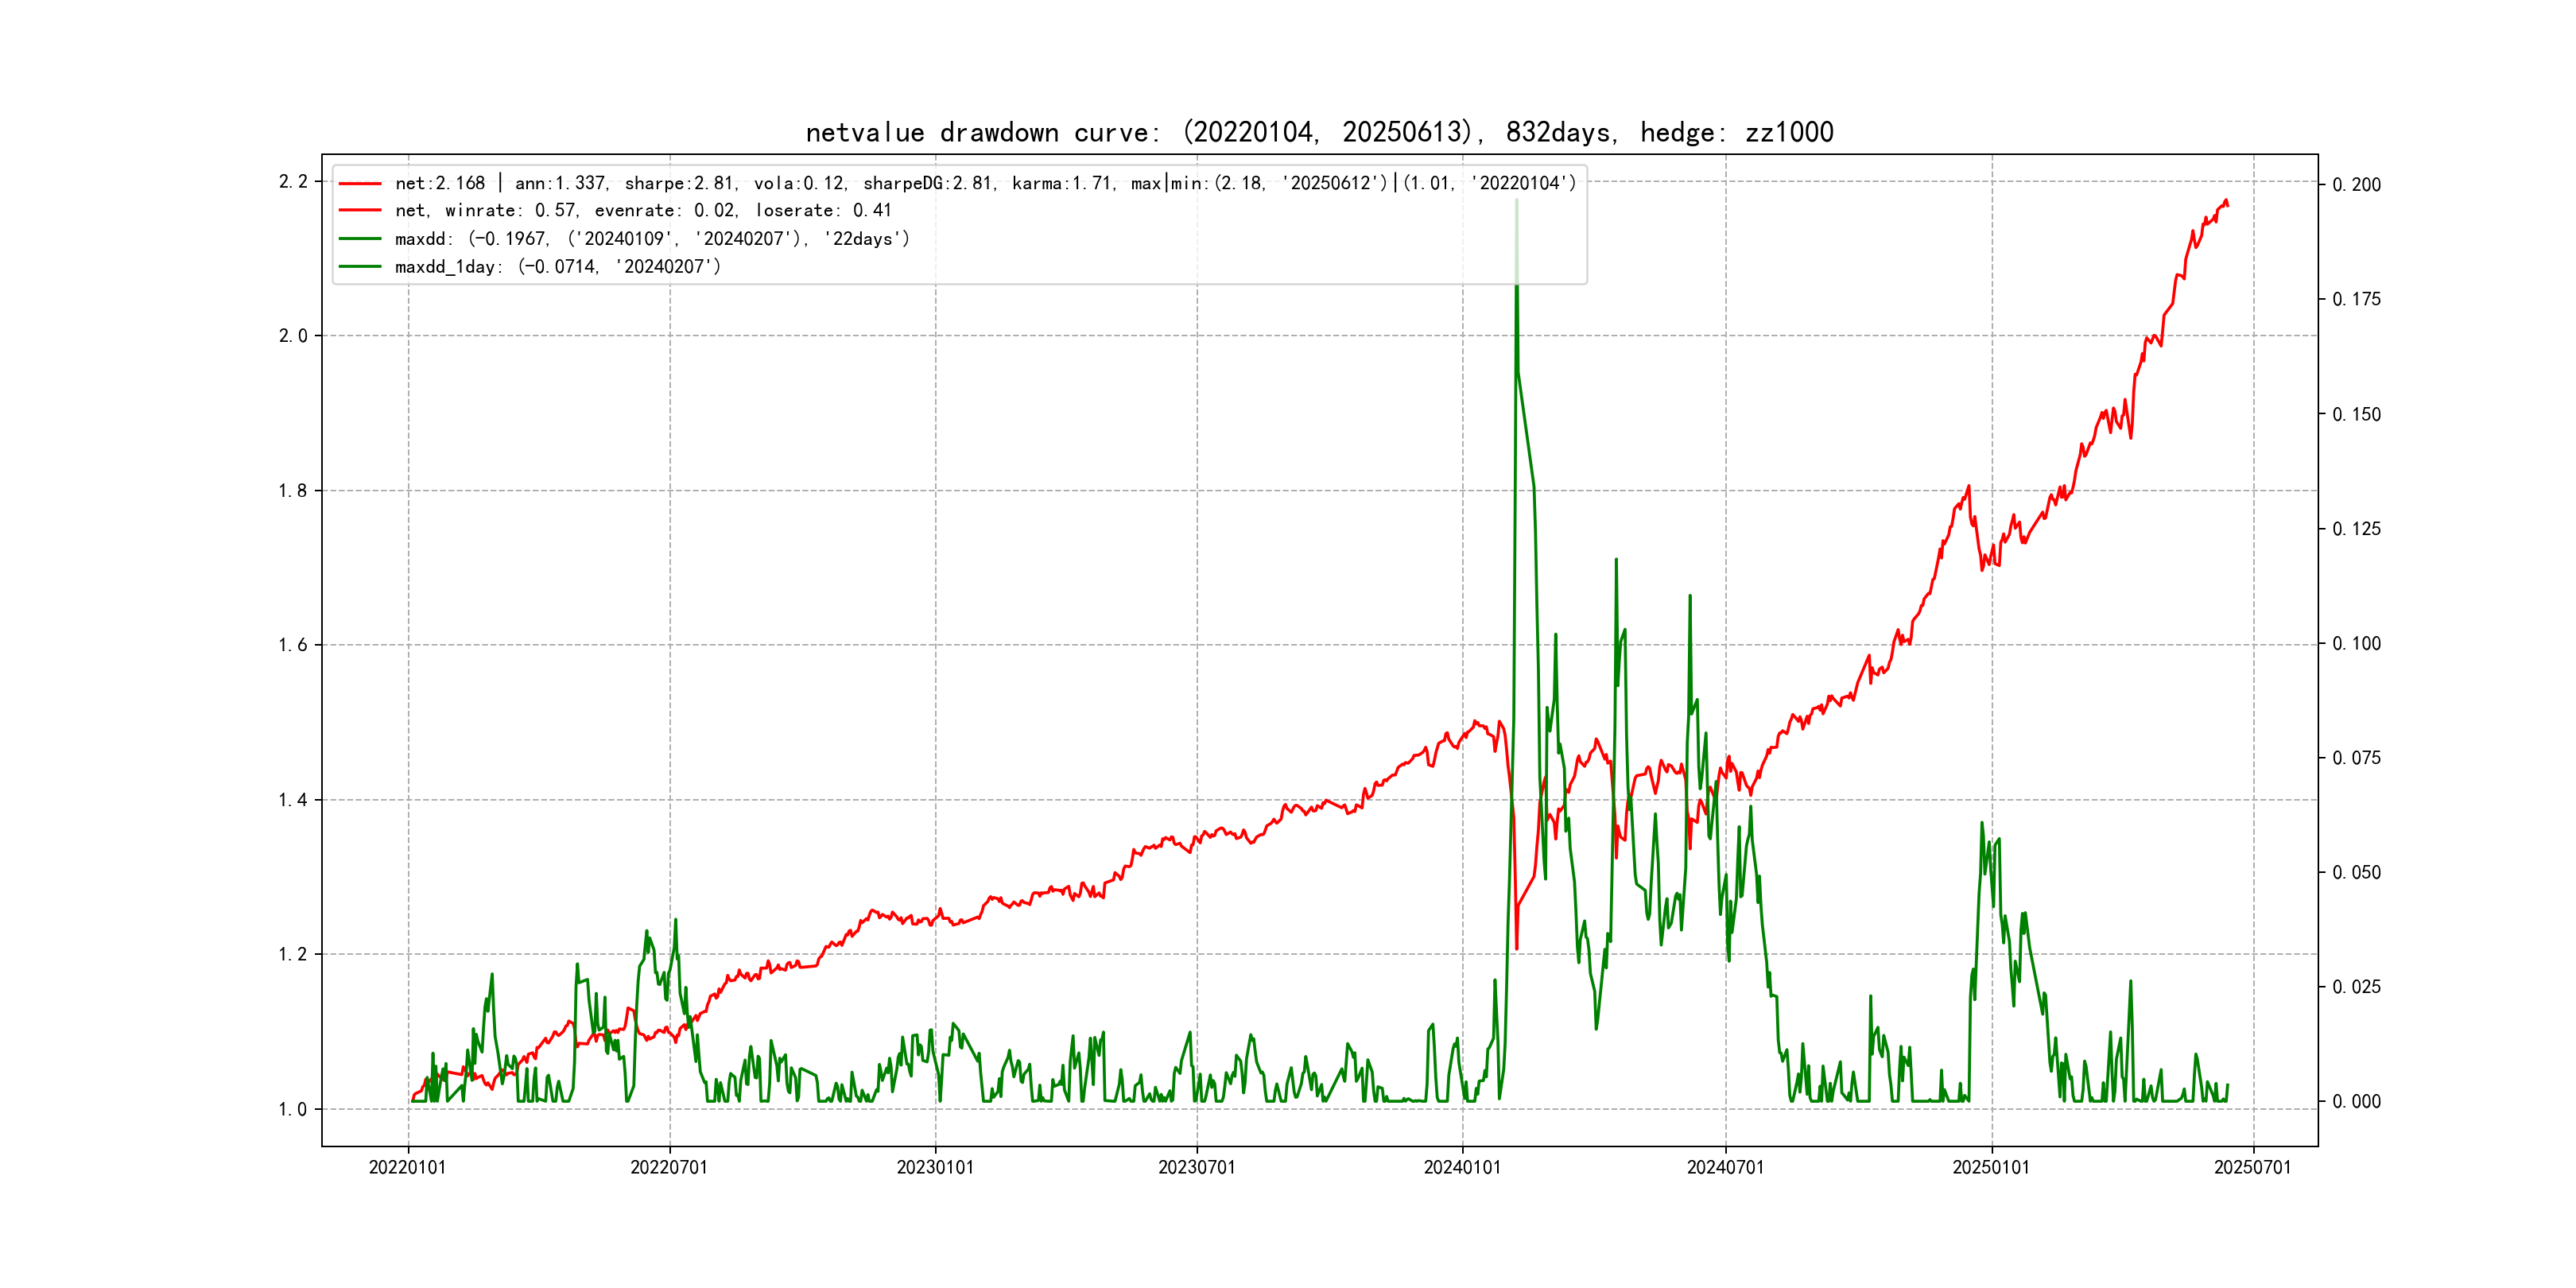Click the 1.6 left y-axis tick label
The image size is (2576, 1288).
coord(293,645)
